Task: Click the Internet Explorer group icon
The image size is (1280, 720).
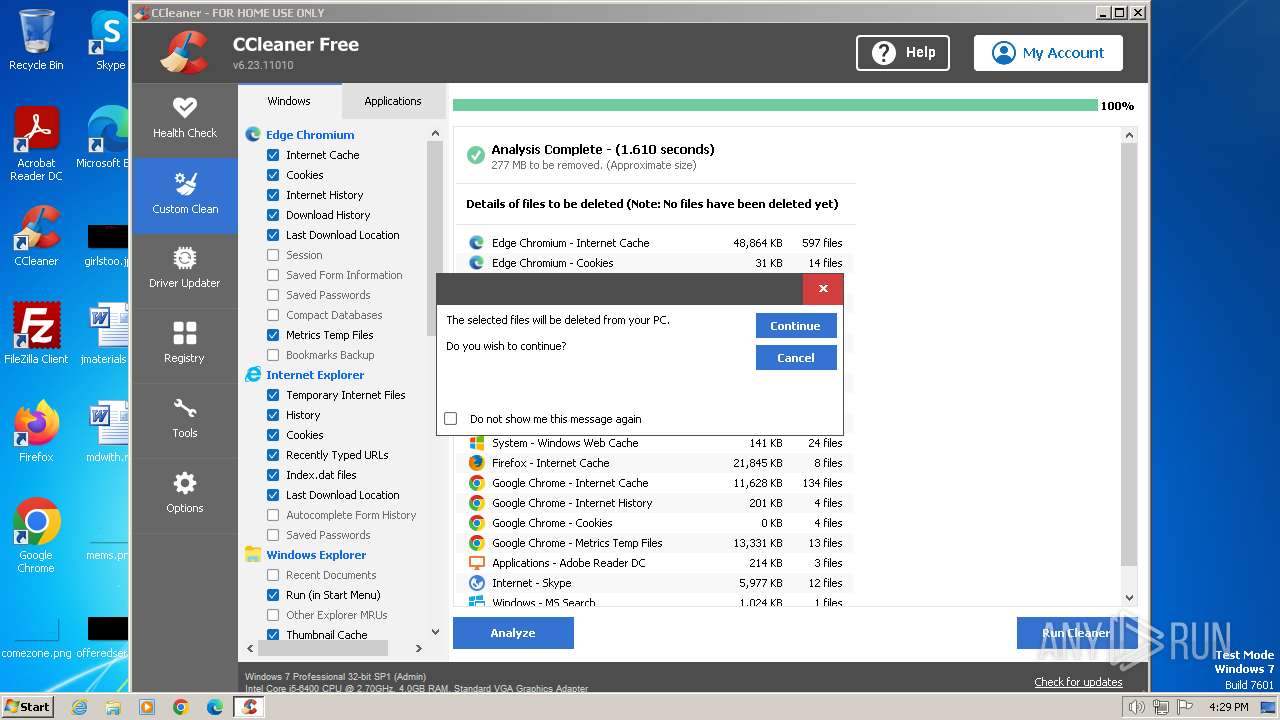Action: click(253, 374)
